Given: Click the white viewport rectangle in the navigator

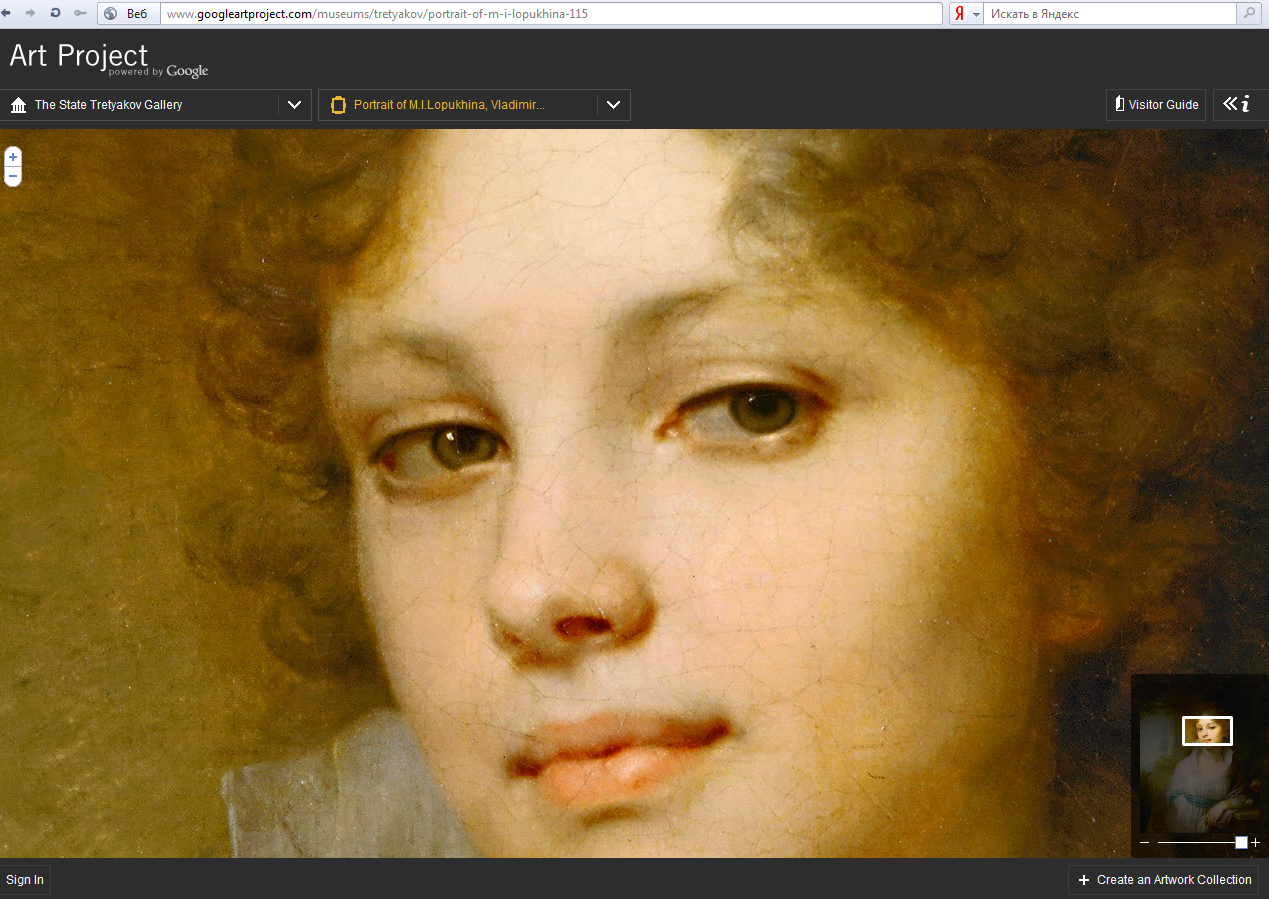Looking at the screenshot, I should click(1207, 731).
